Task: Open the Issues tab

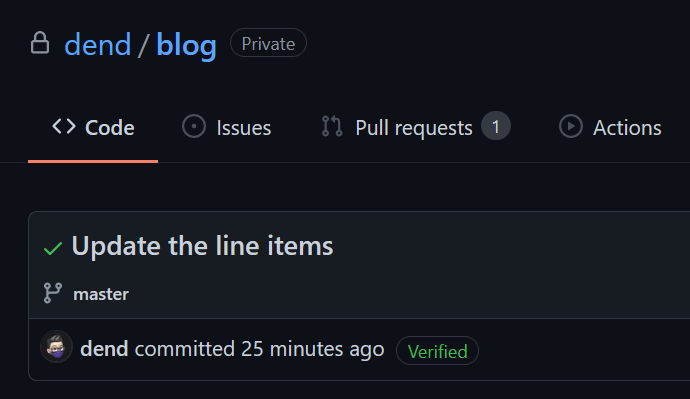Action: coord(227,128)
